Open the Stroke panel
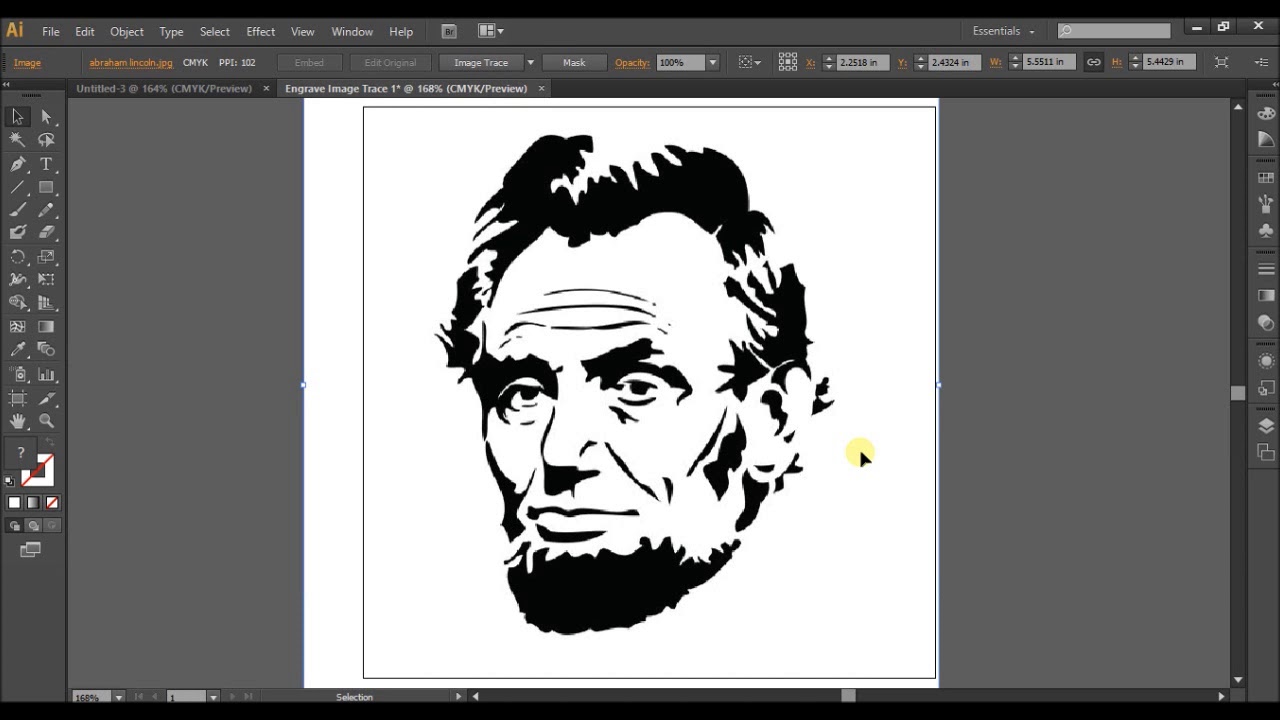This screenshot has height=720, width=1280. (1266, 269)
